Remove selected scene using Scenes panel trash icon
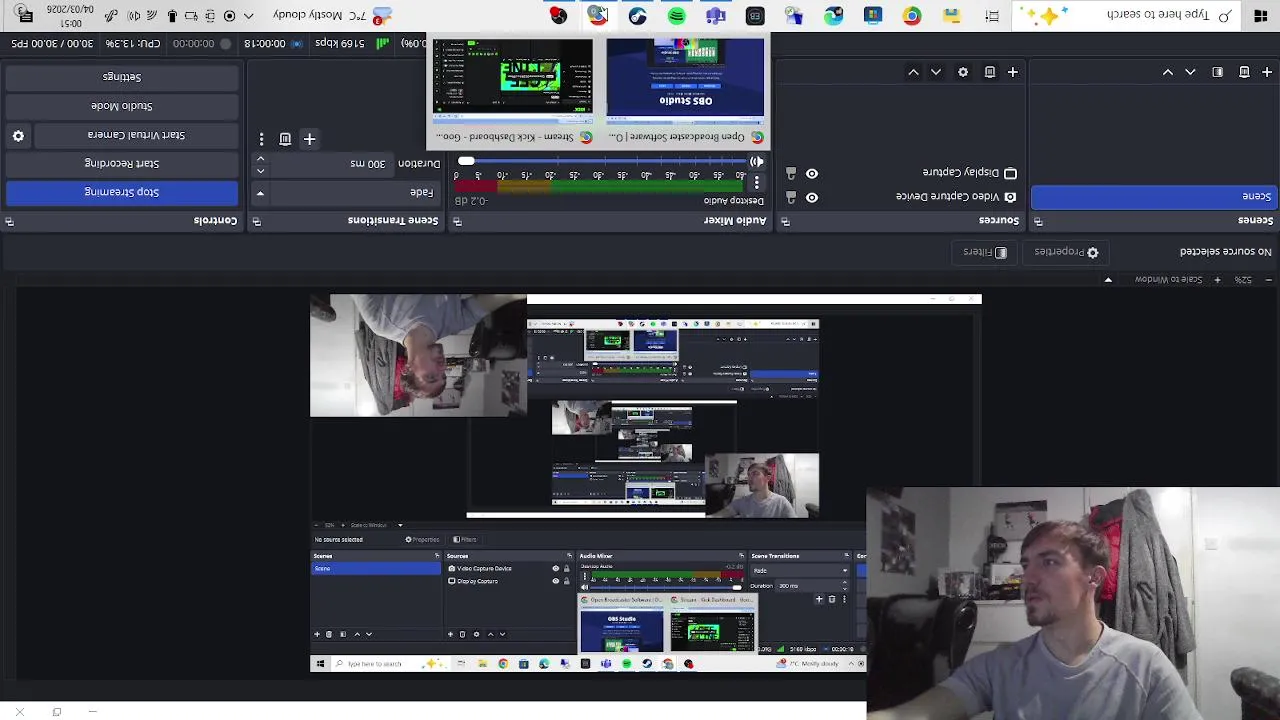Image resolution: width=1280 pixels, height=720 pixels. 1244,72
